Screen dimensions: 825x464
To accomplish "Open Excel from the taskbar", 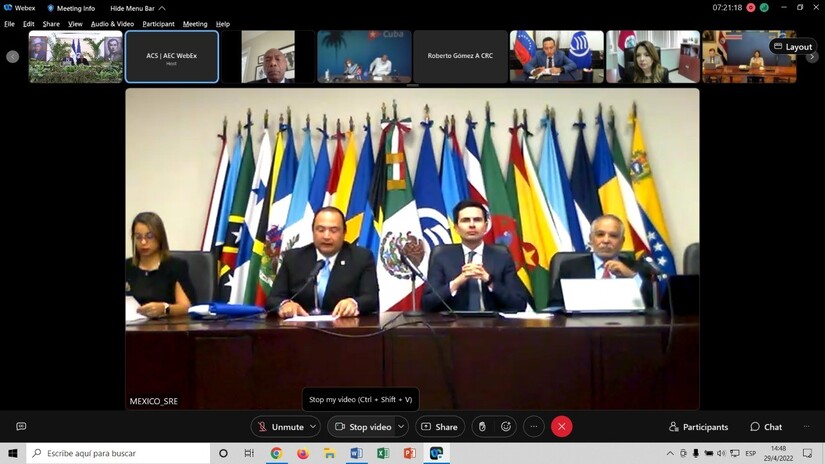I will [x=383, y=453].
